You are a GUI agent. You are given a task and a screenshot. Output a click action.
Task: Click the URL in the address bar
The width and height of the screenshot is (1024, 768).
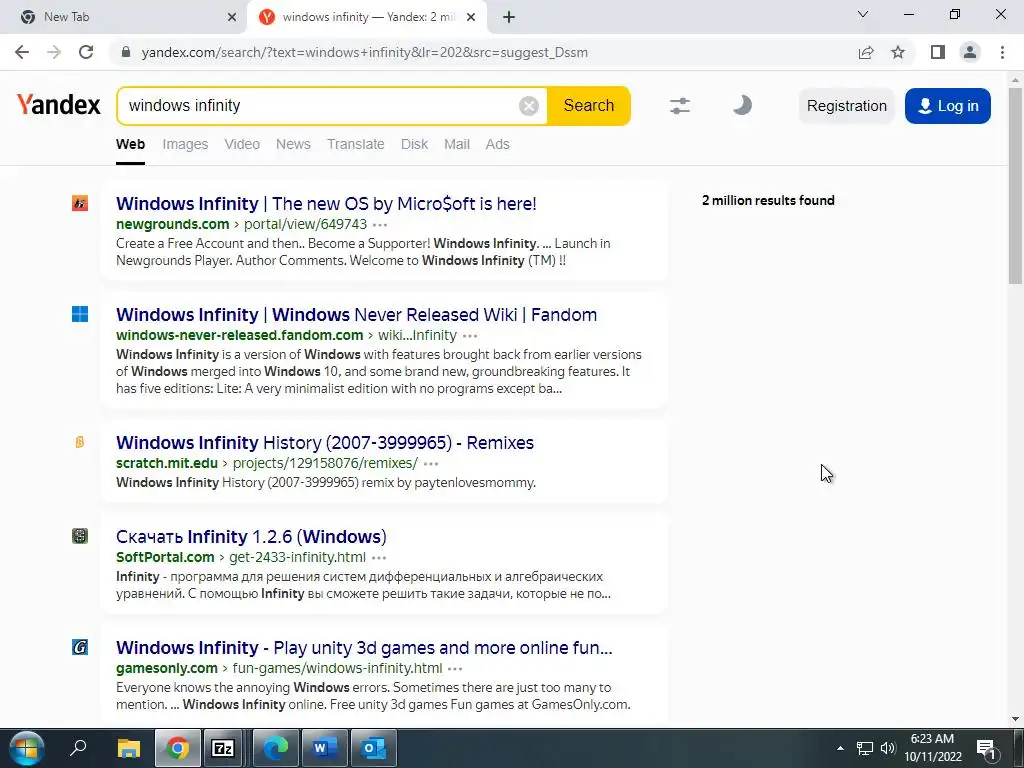(364, 52)
